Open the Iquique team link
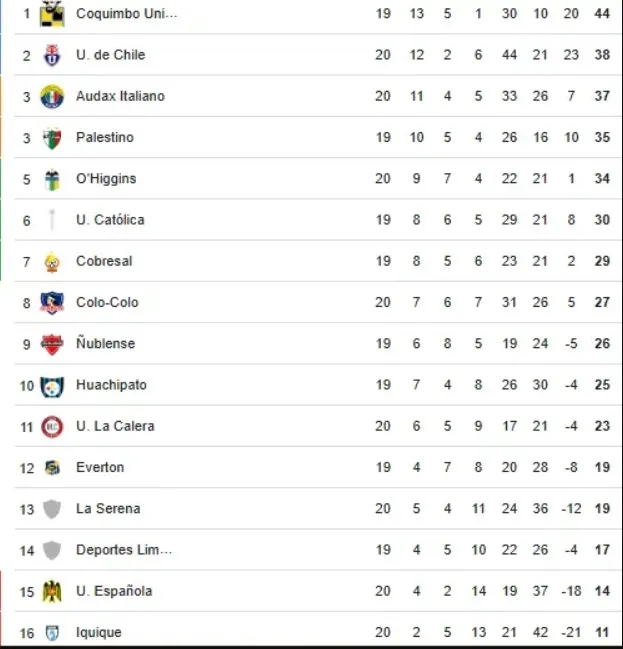This screenshot has height=649, width=623. [99, 633]
